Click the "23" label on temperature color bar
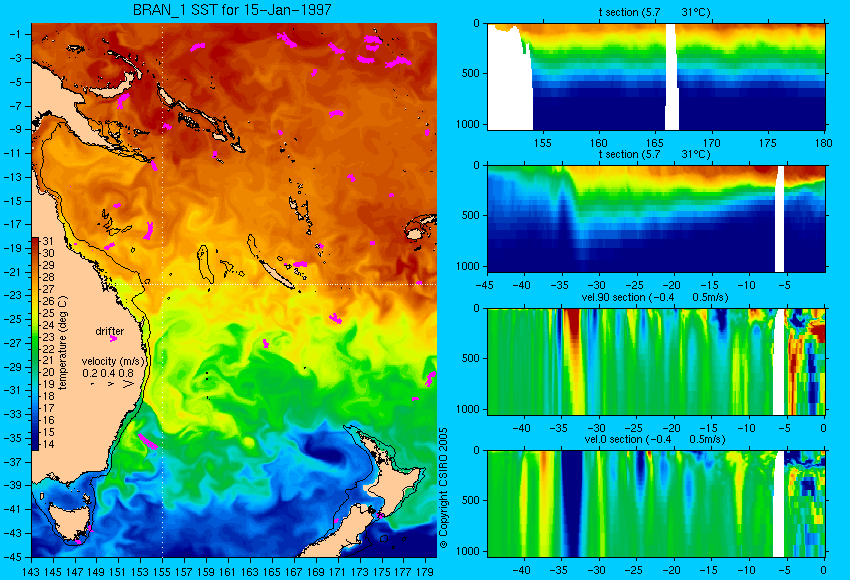850x580 pixels. pos(48,337)
